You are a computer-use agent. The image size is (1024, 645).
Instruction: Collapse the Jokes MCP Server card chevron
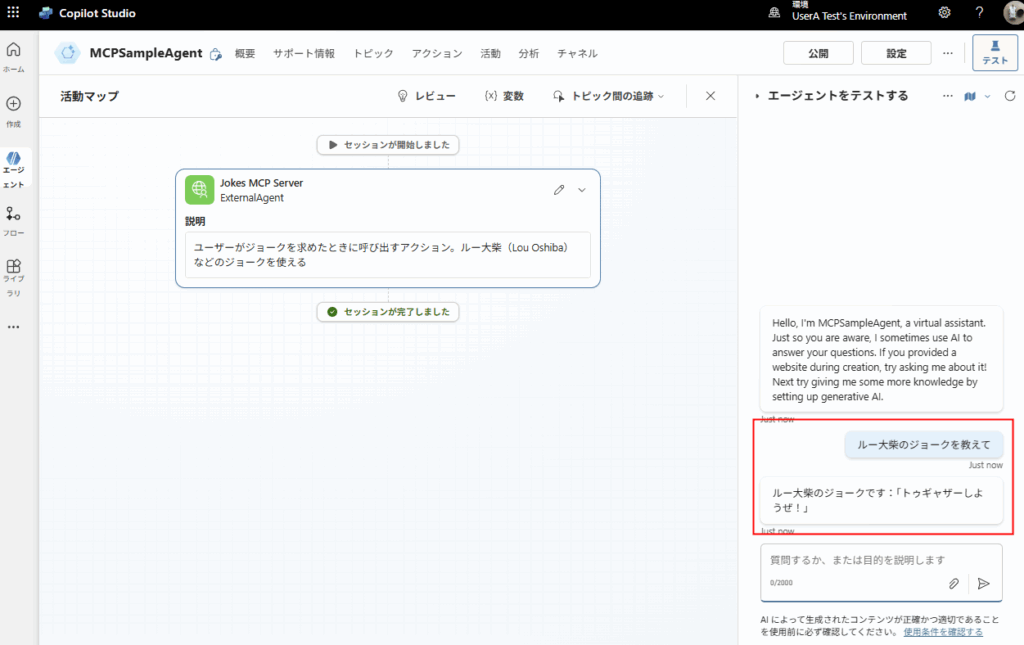tap(582, 190)
